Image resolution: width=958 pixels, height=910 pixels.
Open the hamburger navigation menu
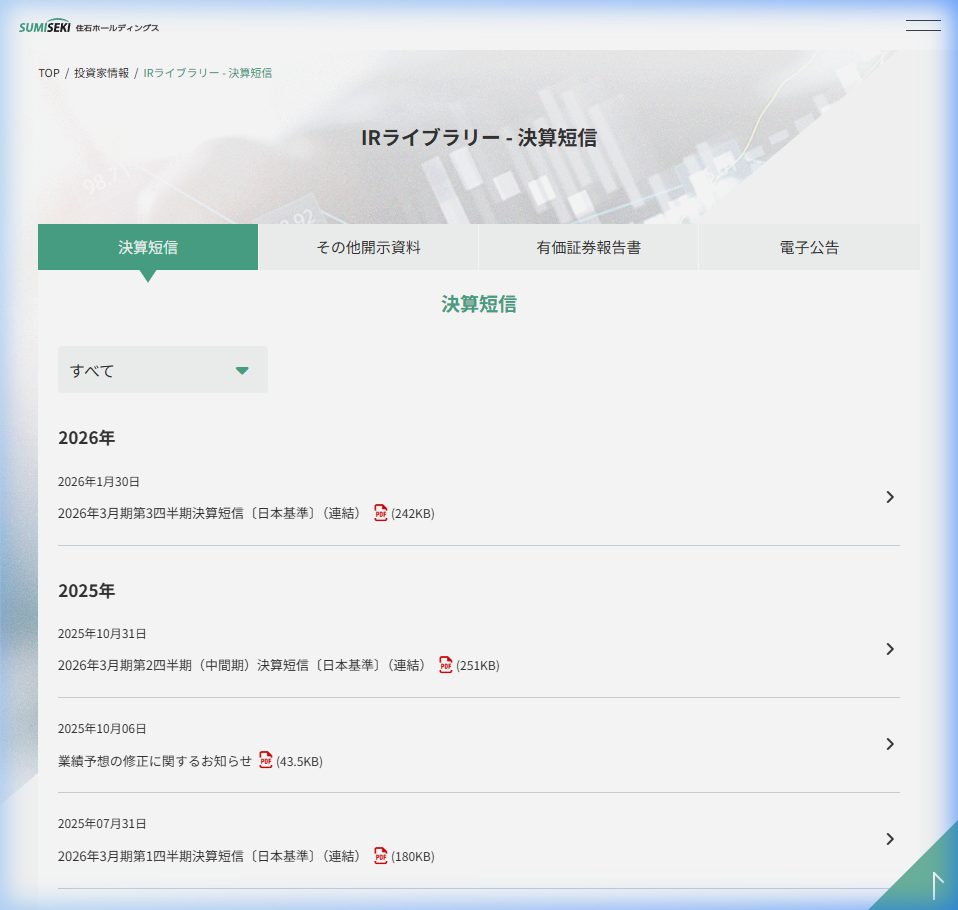pos(921,26)
